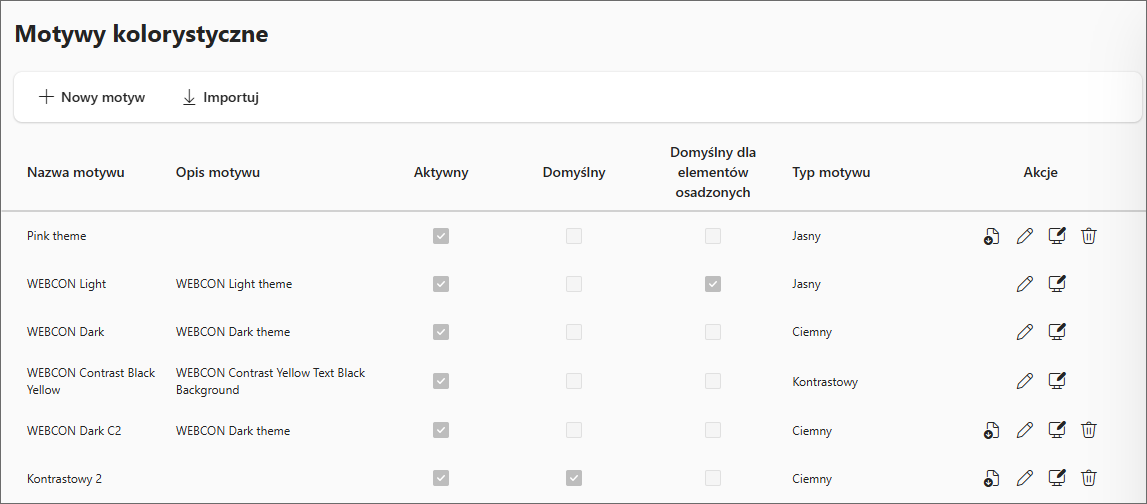This screenshot has height=504, width=1147.
Task: Open monitor edit icon for Kontrastowy 2
Action: tap(1056, 478)
